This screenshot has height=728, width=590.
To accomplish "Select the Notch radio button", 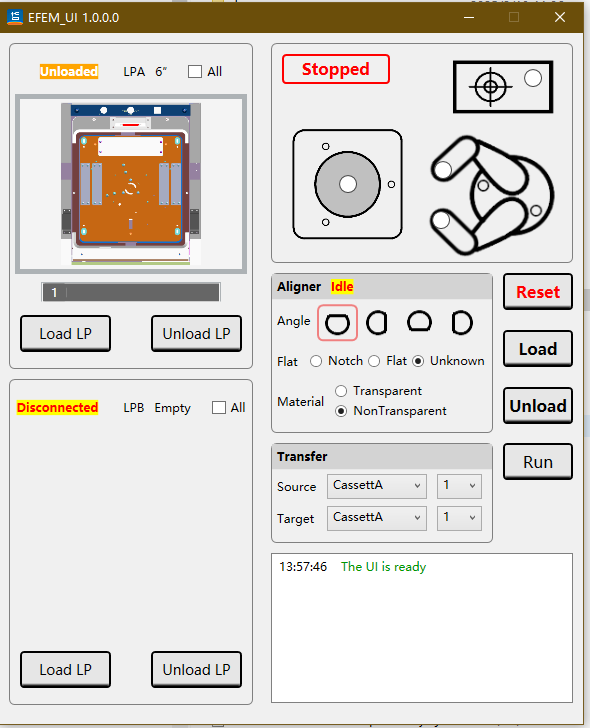I will point(316,361).
